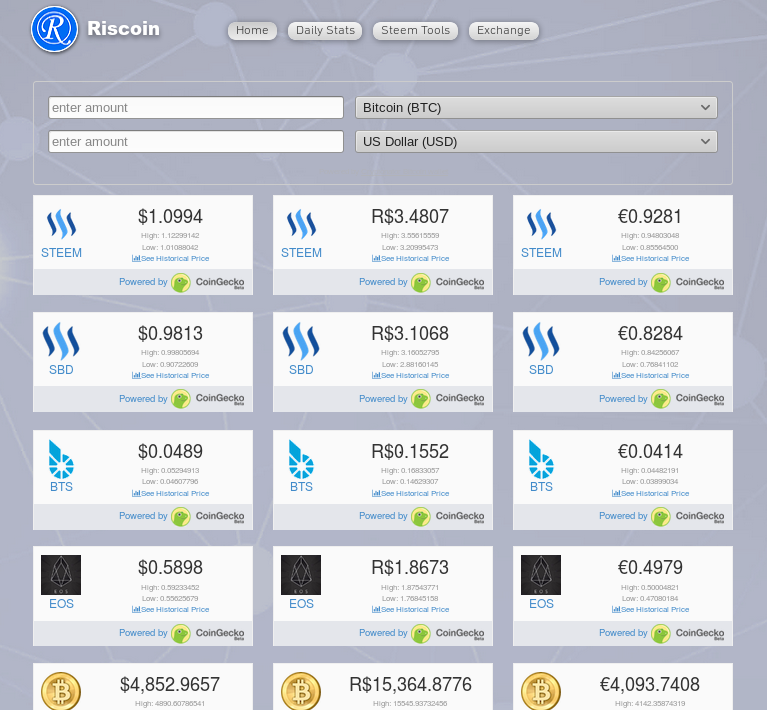The image size is (767, 710).
Task: Click the €0.8284 SBD price value
Action: coord(650,333)
